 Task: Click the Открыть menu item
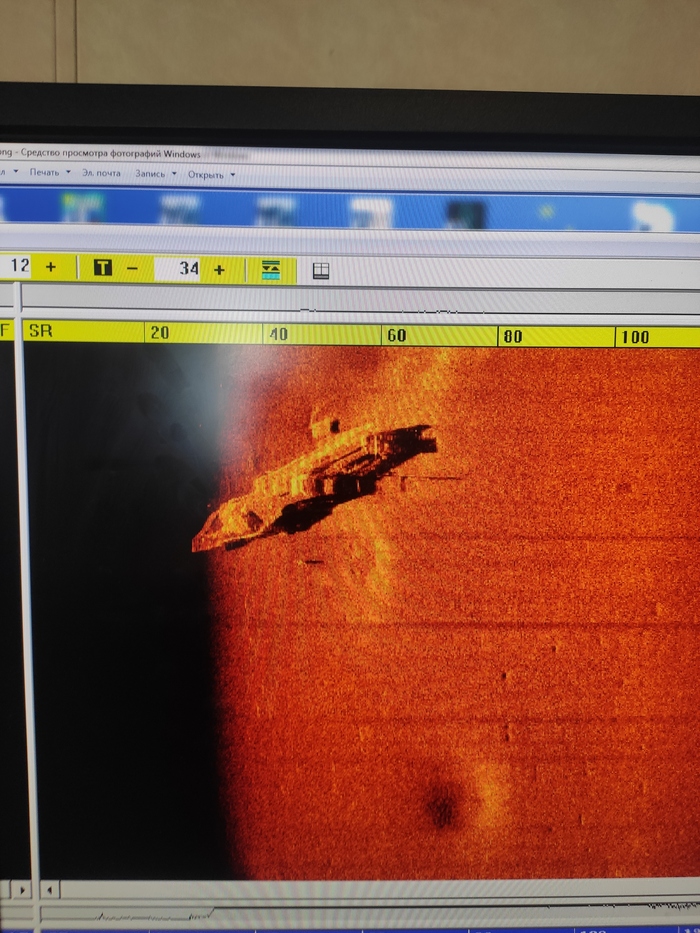tap(209, 175)
